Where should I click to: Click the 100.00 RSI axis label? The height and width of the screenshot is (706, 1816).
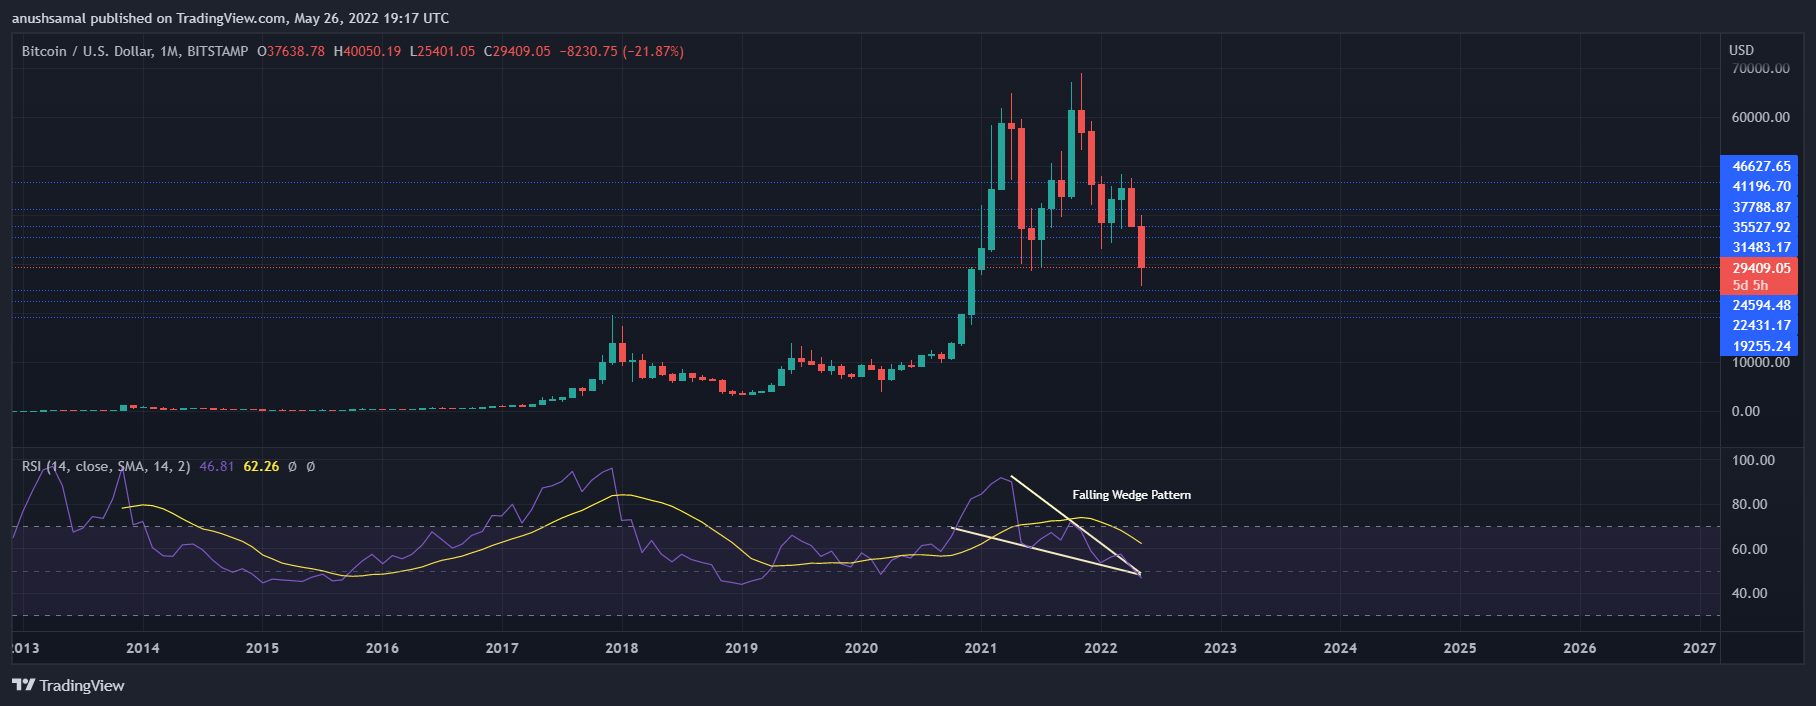[1753, 460]
